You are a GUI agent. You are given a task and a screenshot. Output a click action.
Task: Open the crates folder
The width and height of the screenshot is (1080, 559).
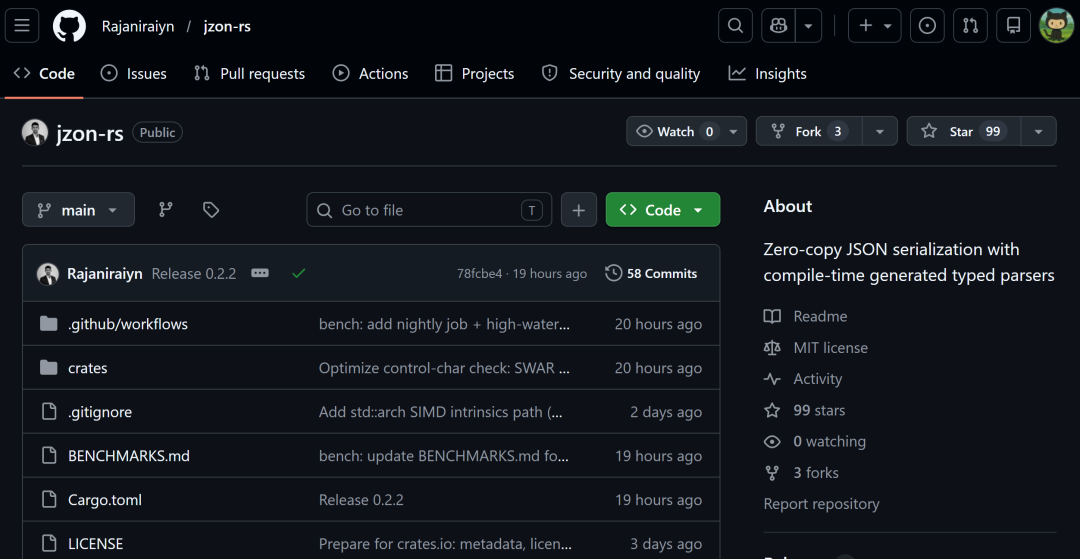(x=87, y=368)
